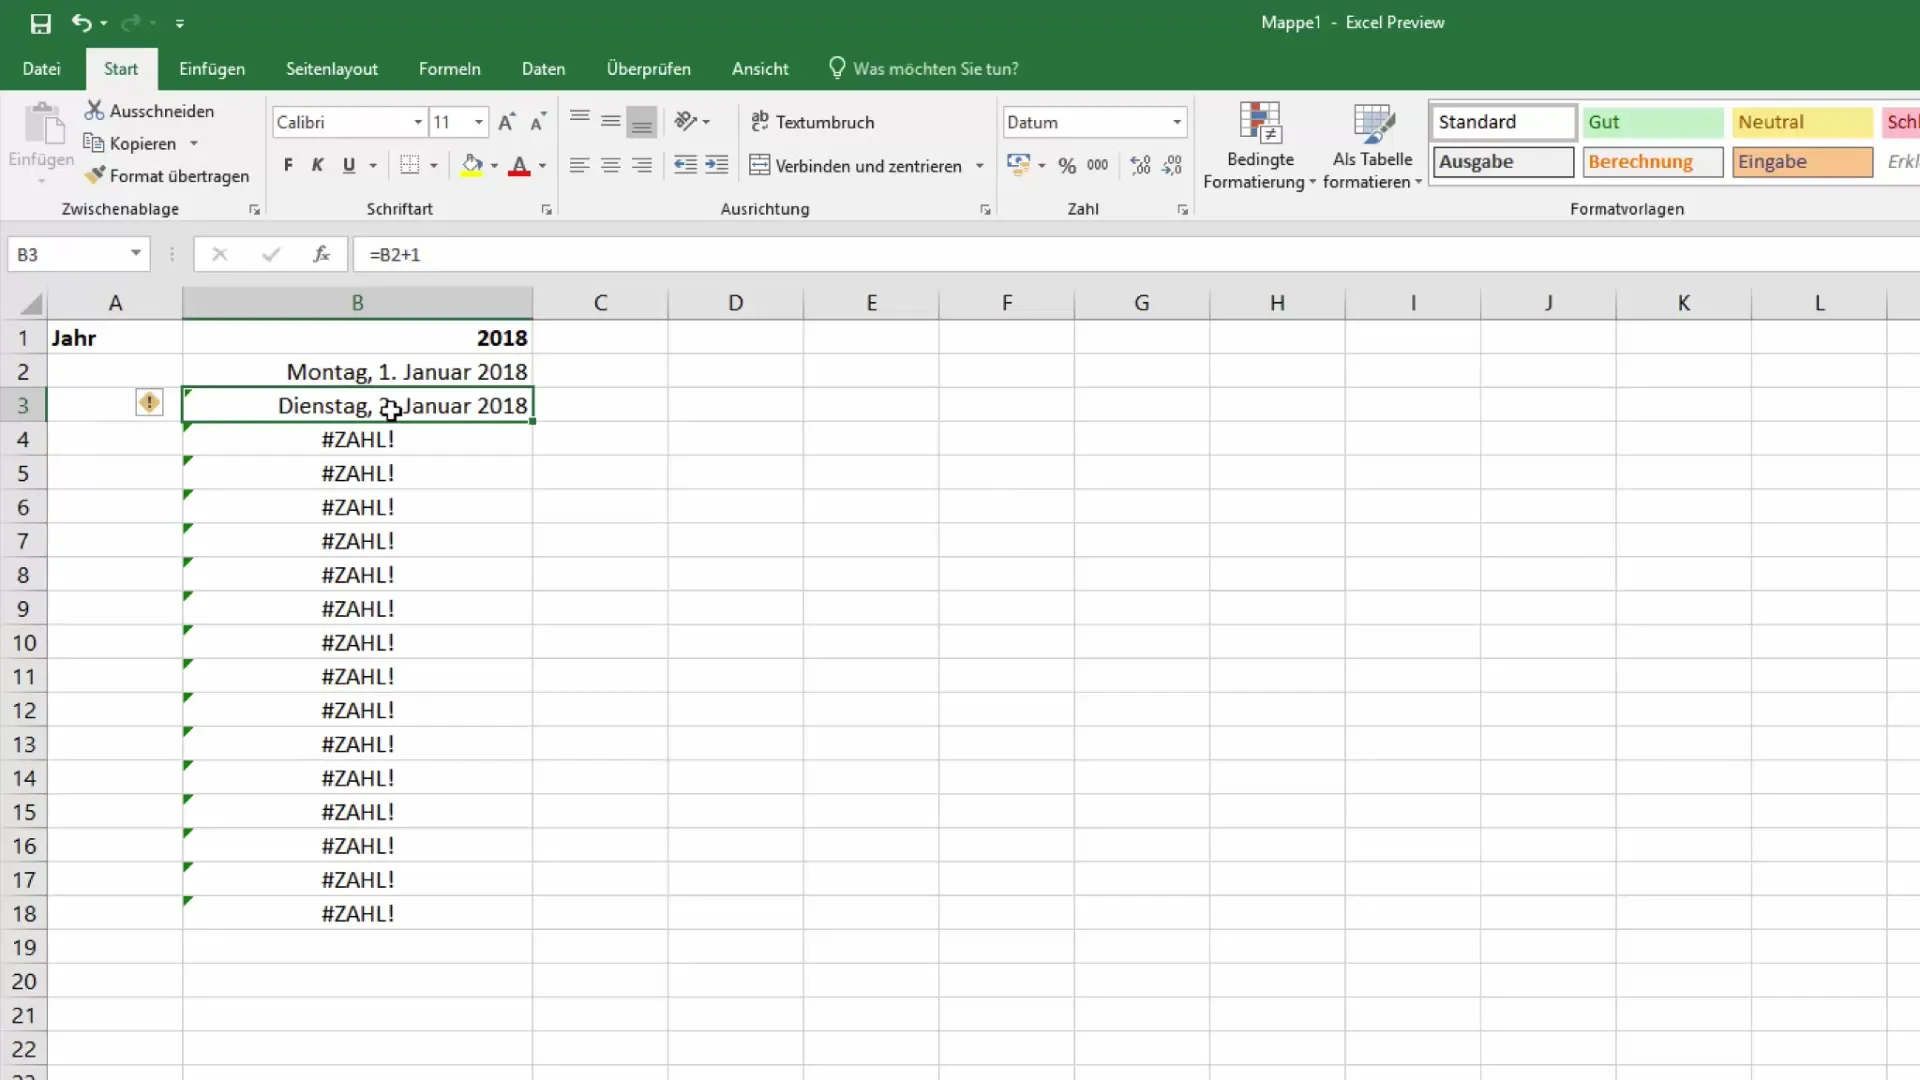1920x1080 pixels.
Task: Open the fill color dropdown arrow
Action: 494,166
